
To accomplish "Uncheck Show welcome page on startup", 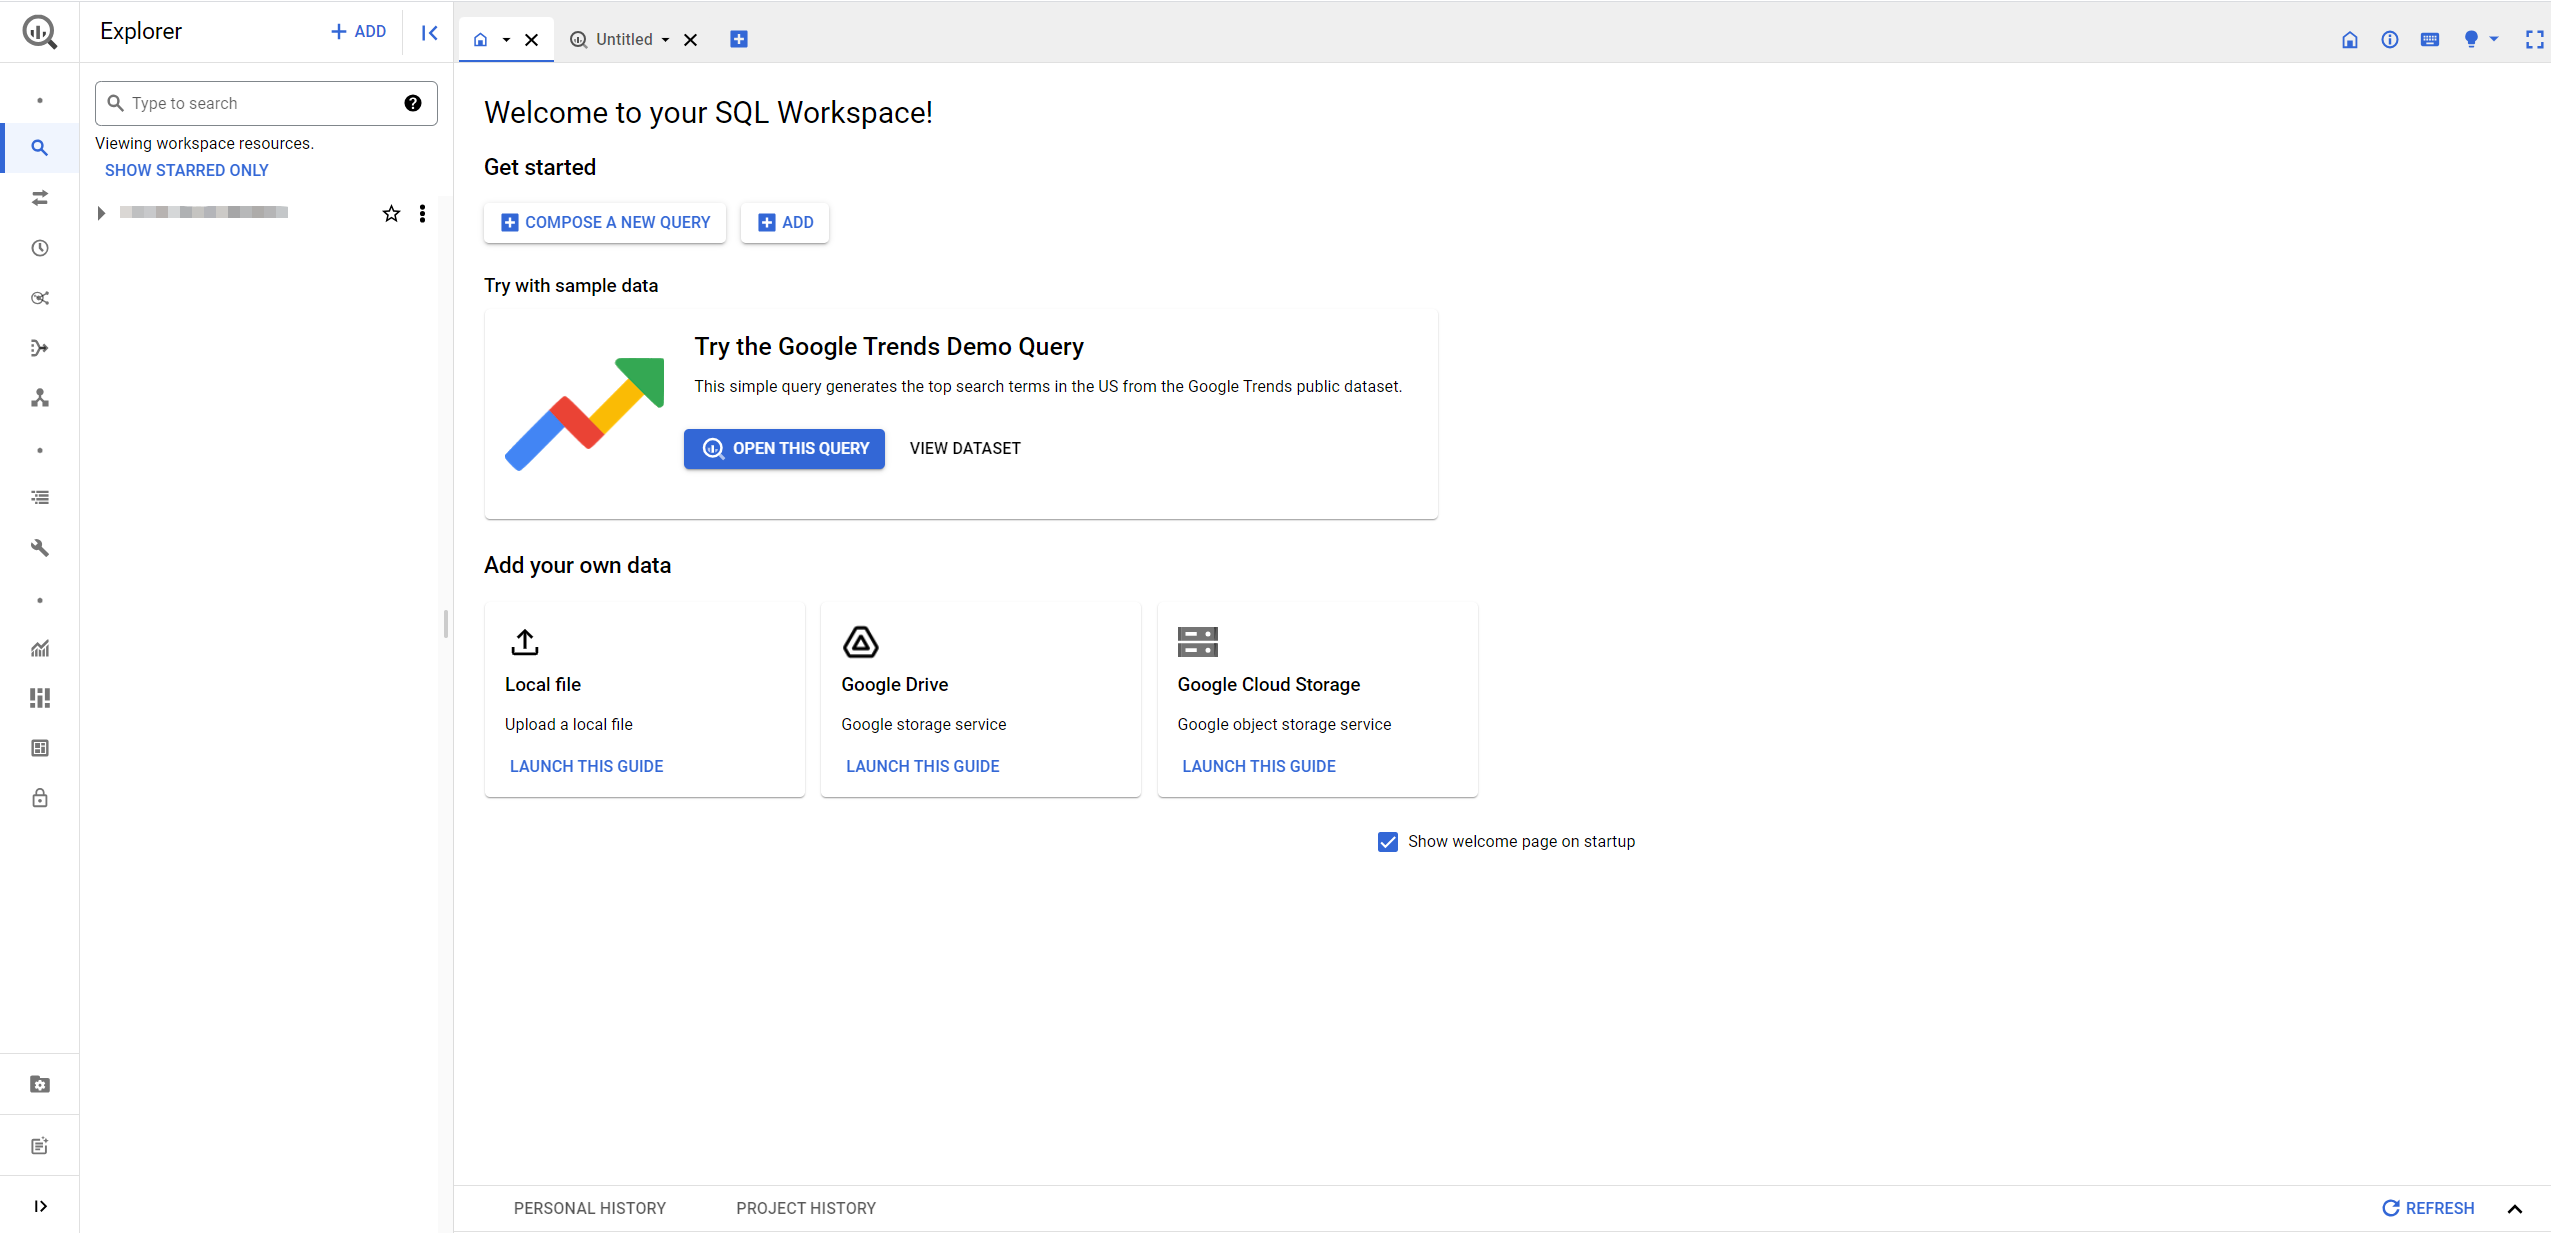I will (1388, 842).
